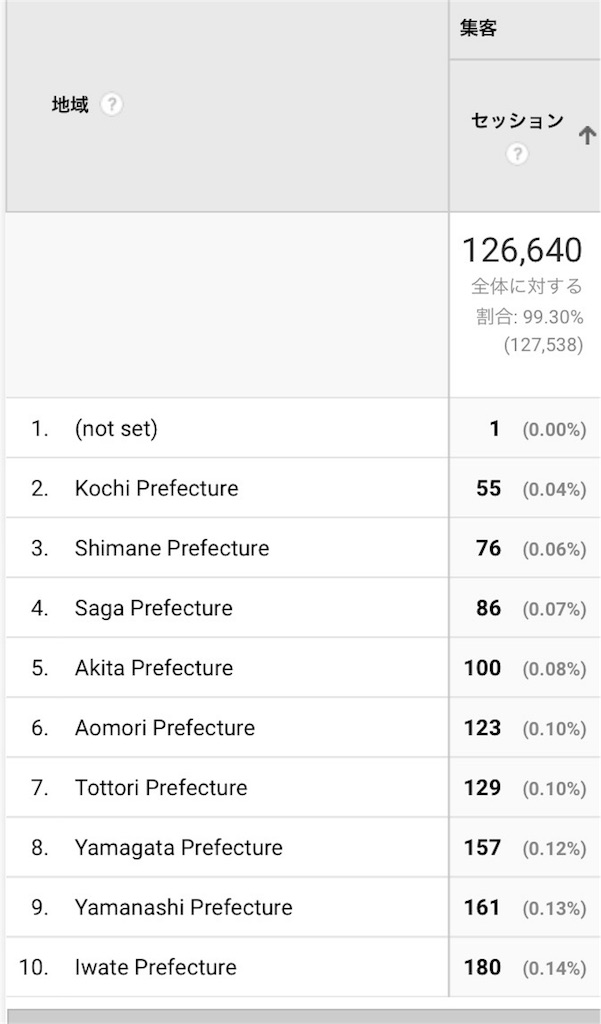Open Yamagata Prefecture region link
Viewport: 601px width, 1024px height.
point(178,848)
